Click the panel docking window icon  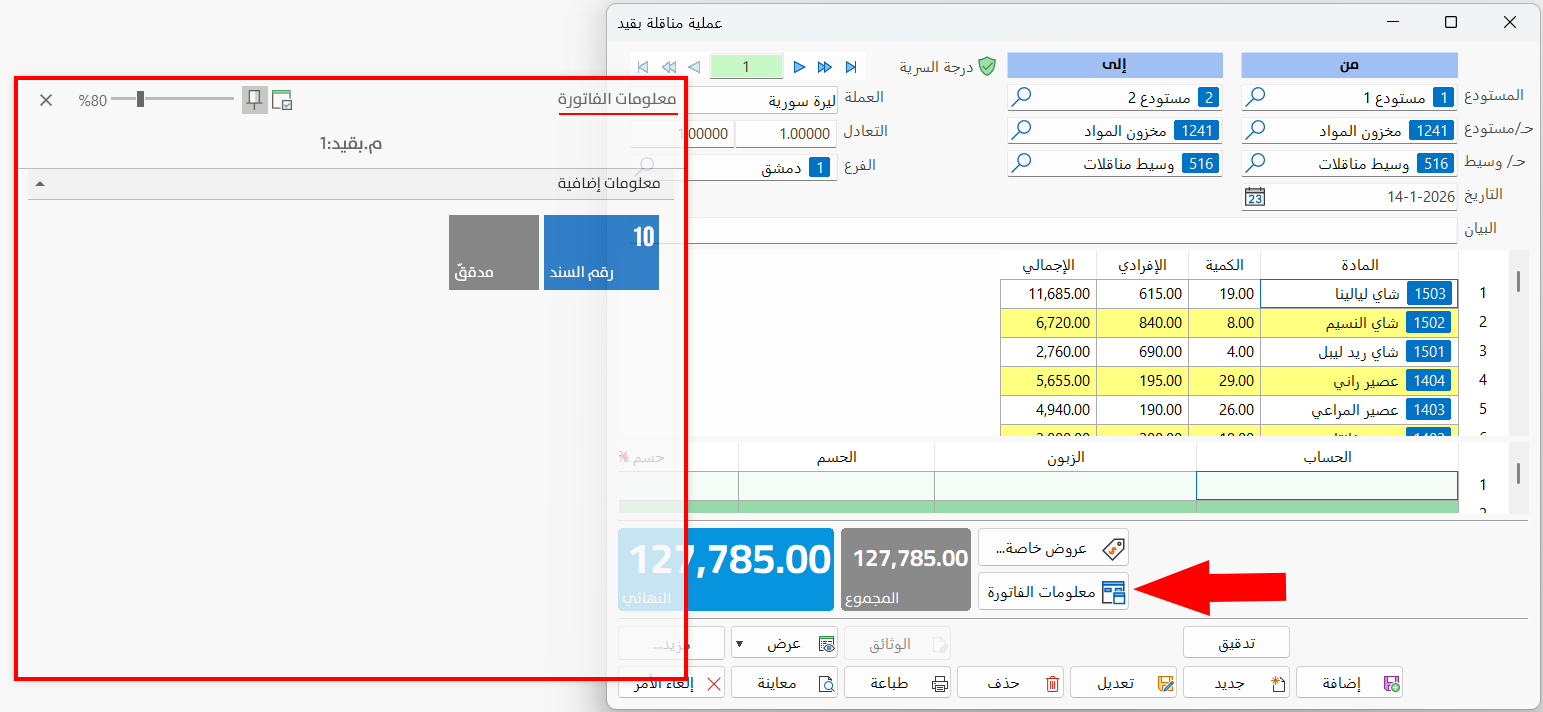point(282,100)
